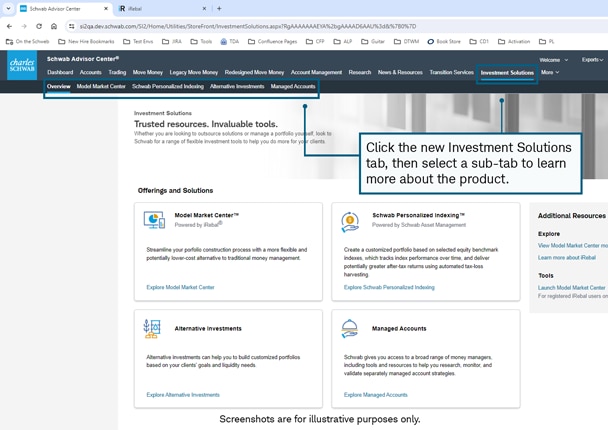Open the ALP bookmark folder
Screen dimensions: 608x430
pyautogui.click(x=343, y=41)
